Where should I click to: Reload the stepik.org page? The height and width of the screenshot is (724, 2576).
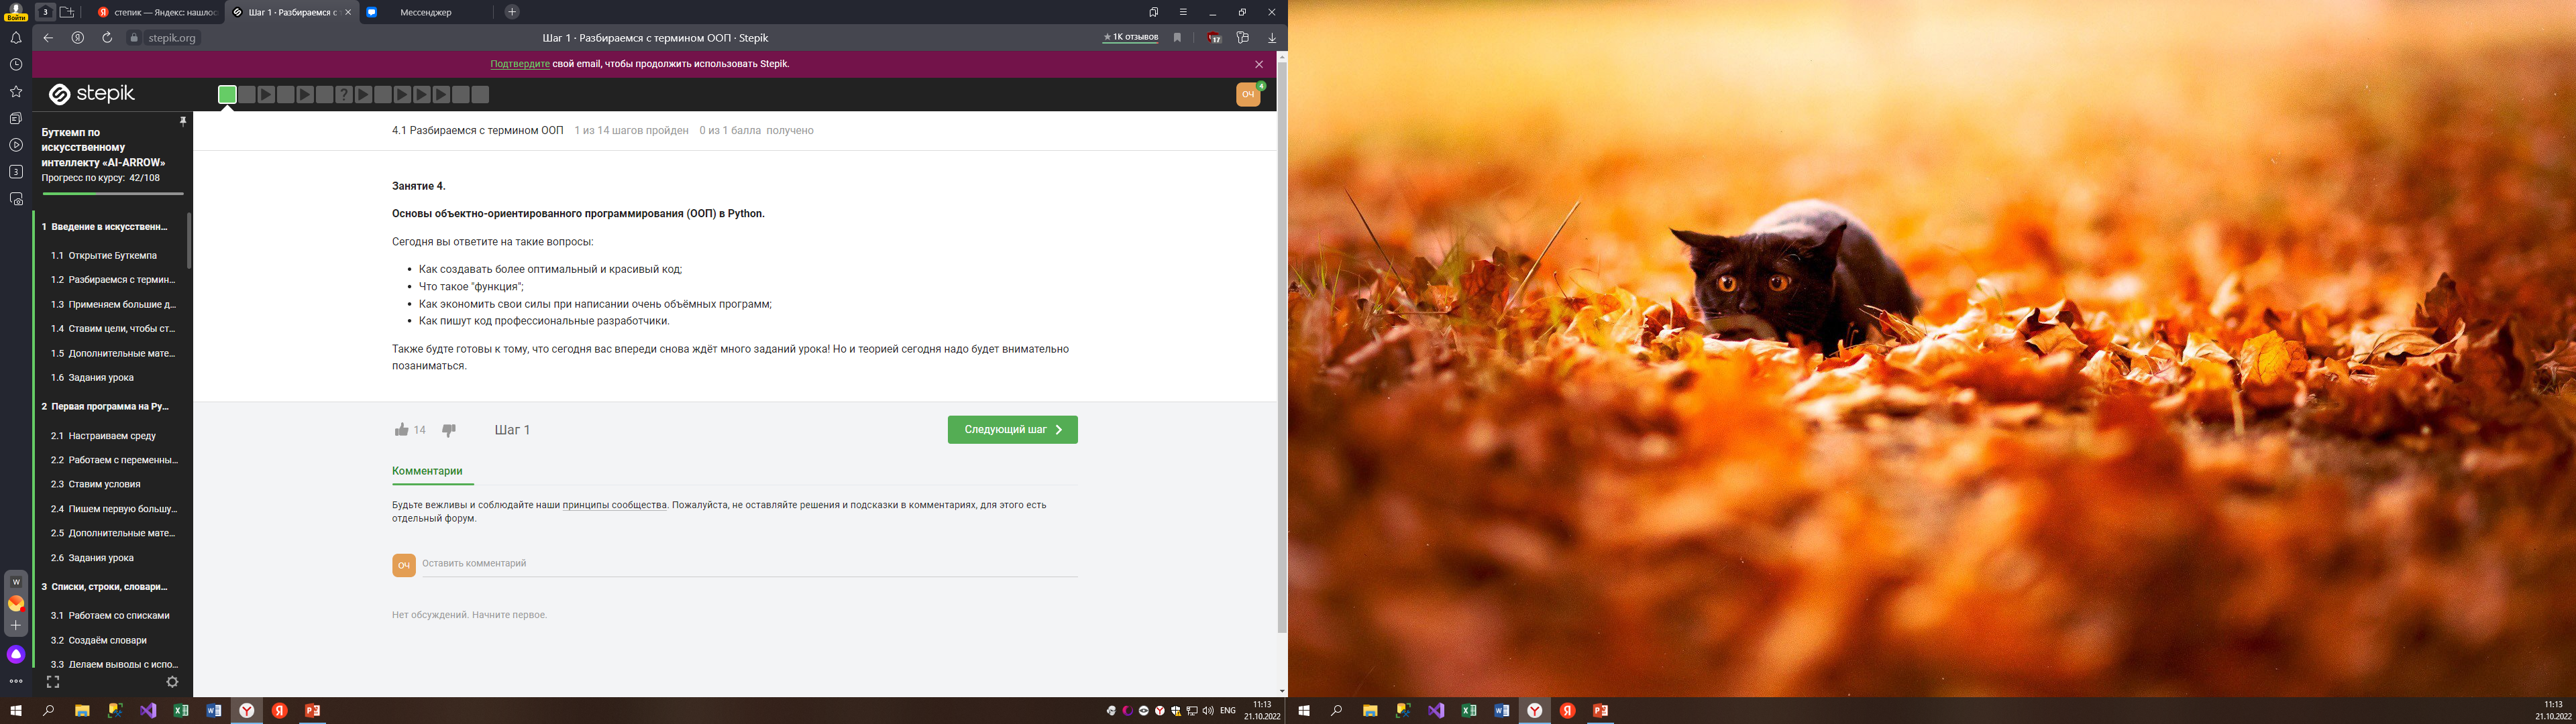[x=107, y=38]
